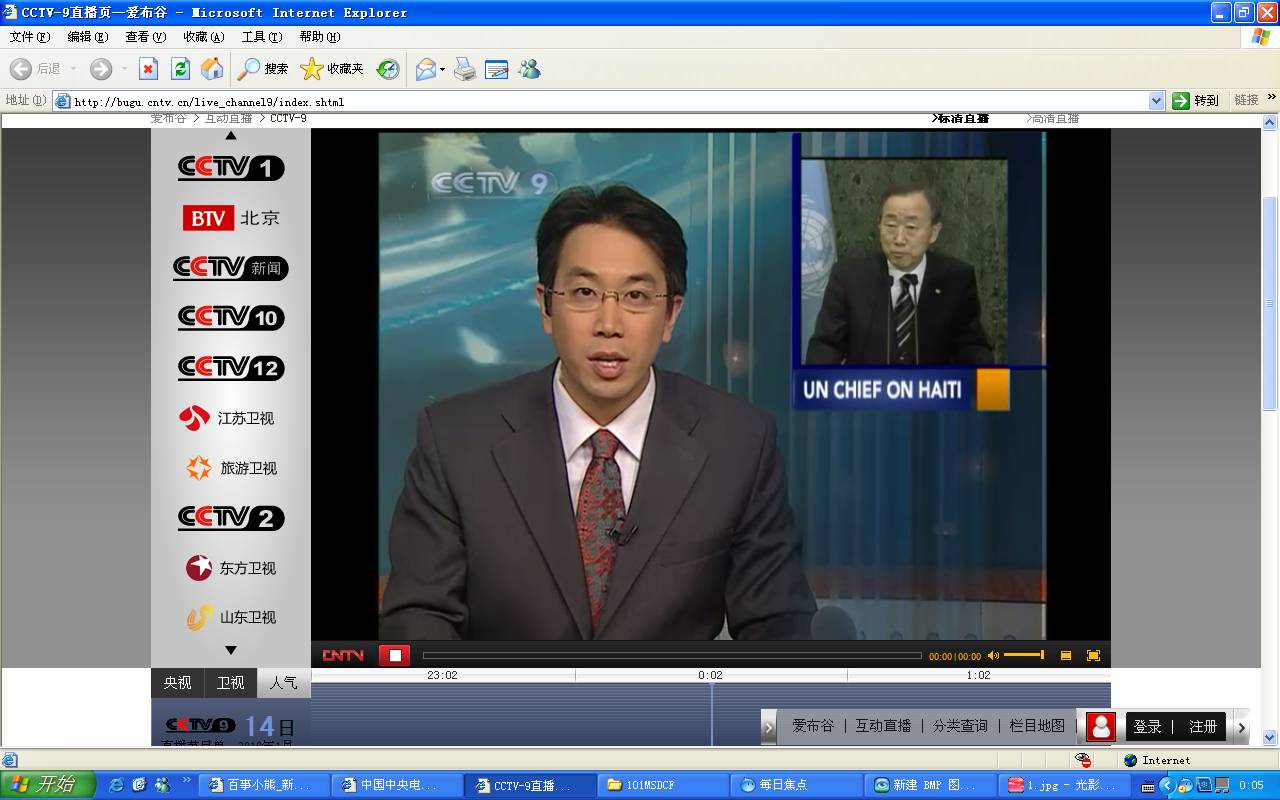Click the 转到 Go button
The image size is (1280, 800).
pos(1197,101)
